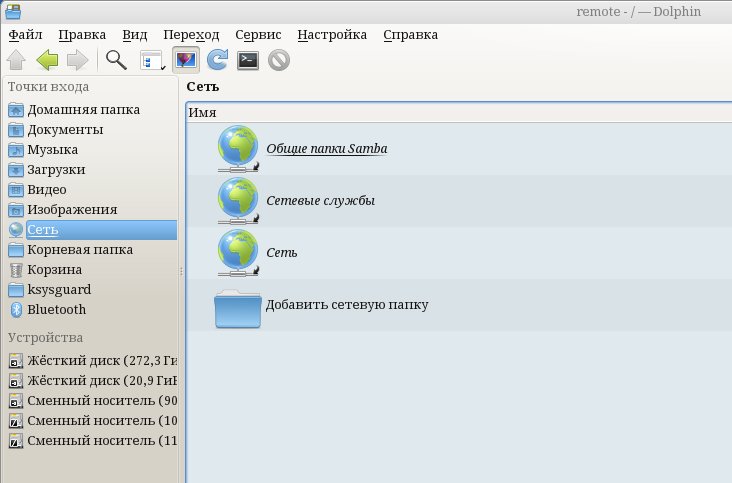Click the Сменный носитель (90 drive icon
This screenshot has height=483, width=732.
(16, 401)
